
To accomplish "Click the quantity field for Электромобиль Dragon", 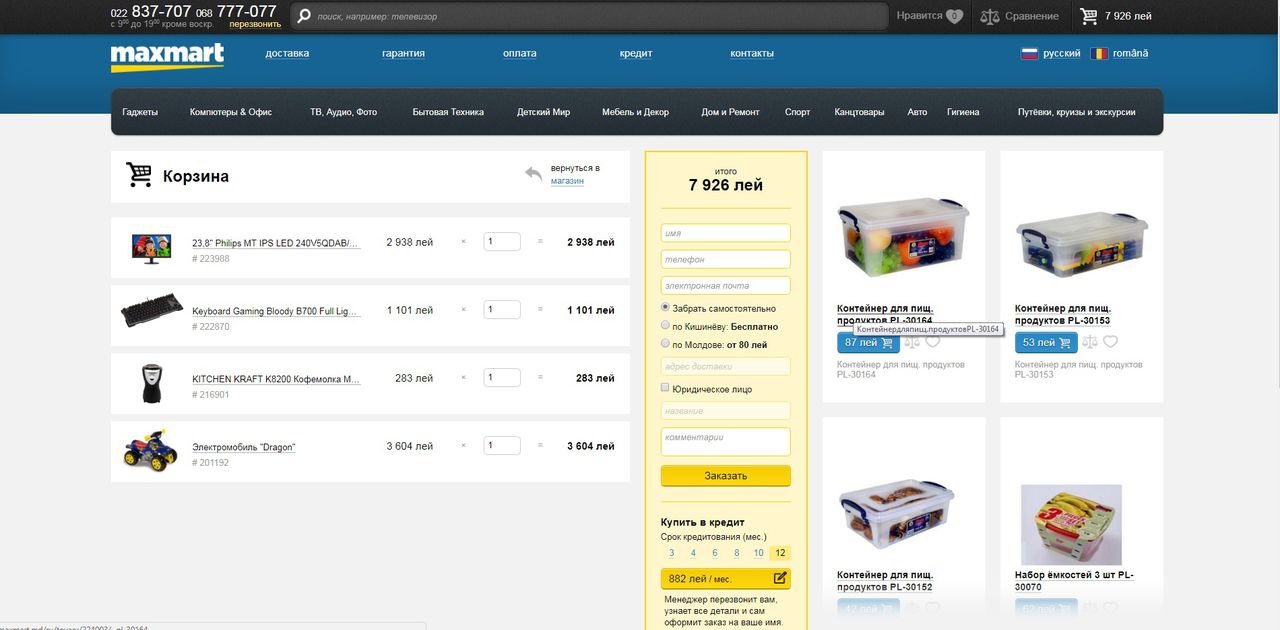I will [502, 446].
